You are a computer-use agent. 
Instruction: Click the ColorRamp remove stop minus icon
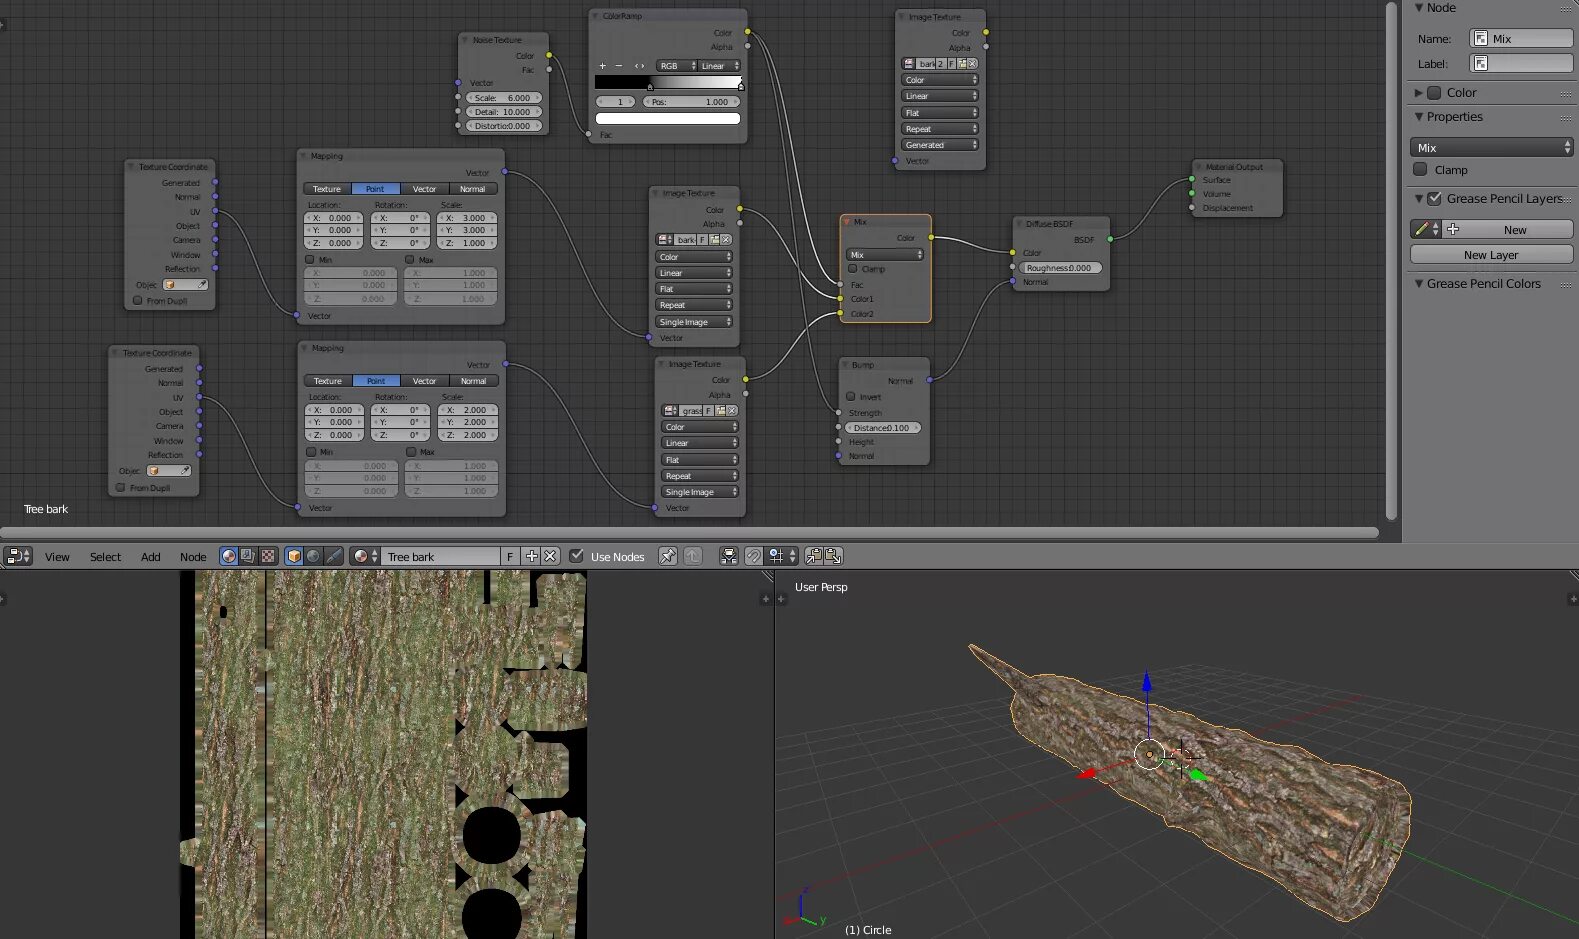(x=619, y=66)
